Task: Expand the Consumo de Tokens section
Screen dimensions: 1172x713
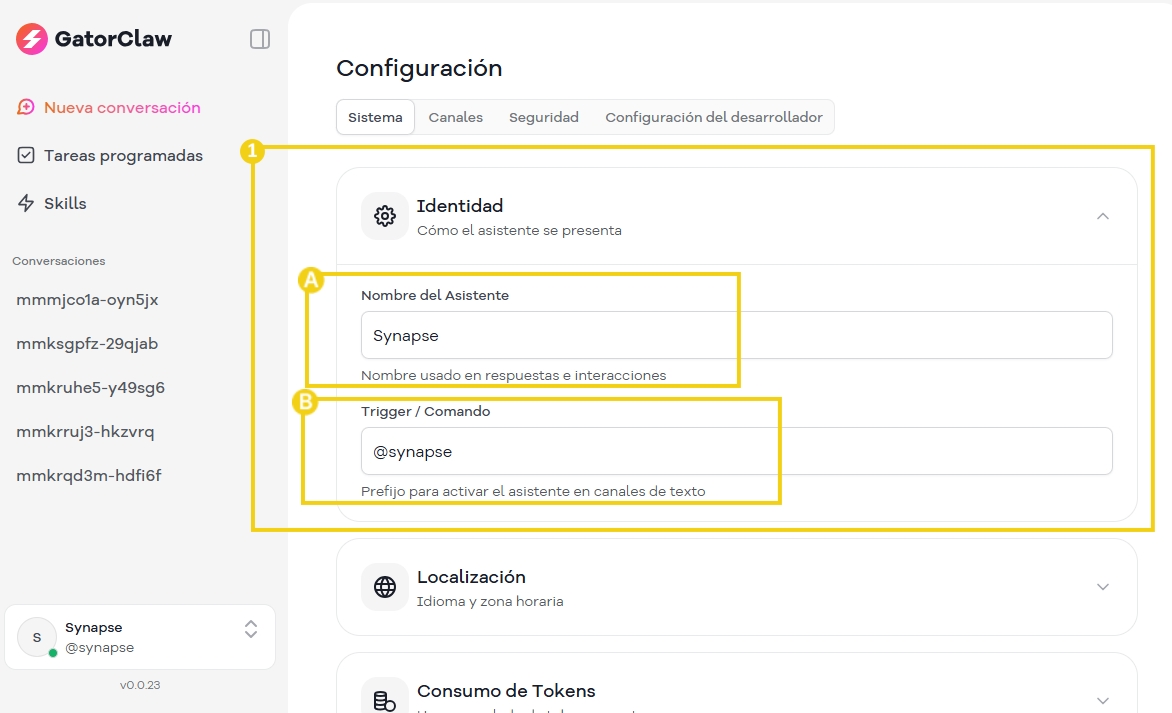Action: 1103,700
